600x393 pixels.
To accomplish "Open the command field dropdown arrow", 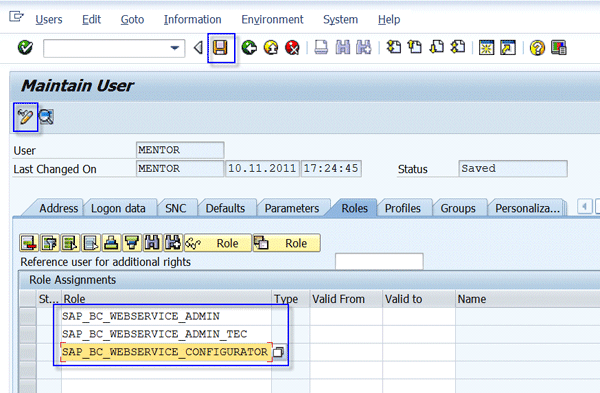I will tap(174, 48).
